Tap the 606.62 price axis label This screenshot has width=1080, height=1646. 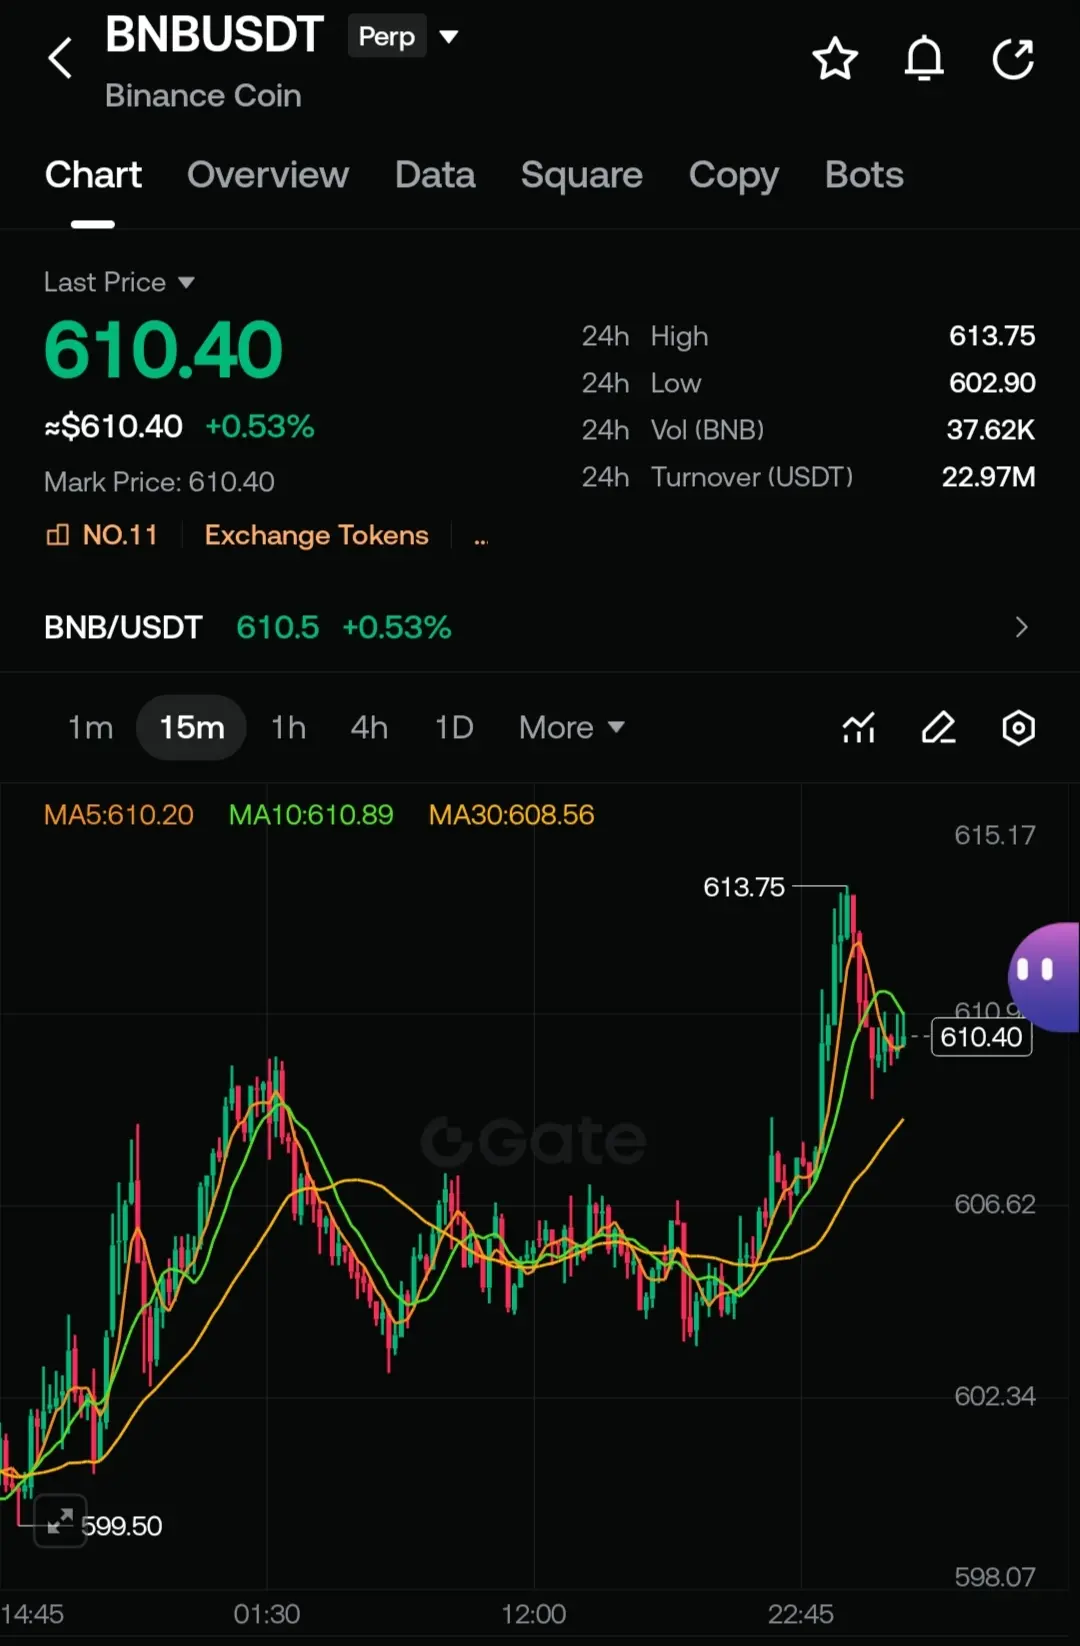point(995,1204)
